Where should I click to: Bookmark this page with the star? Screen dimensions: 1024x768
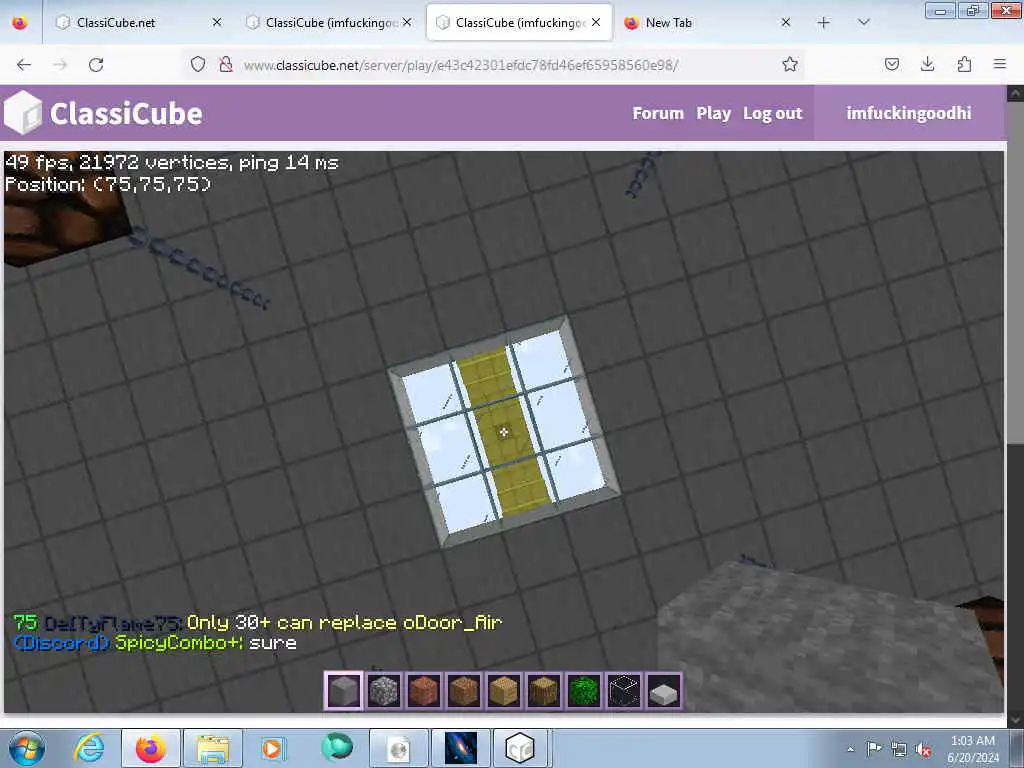790,65
